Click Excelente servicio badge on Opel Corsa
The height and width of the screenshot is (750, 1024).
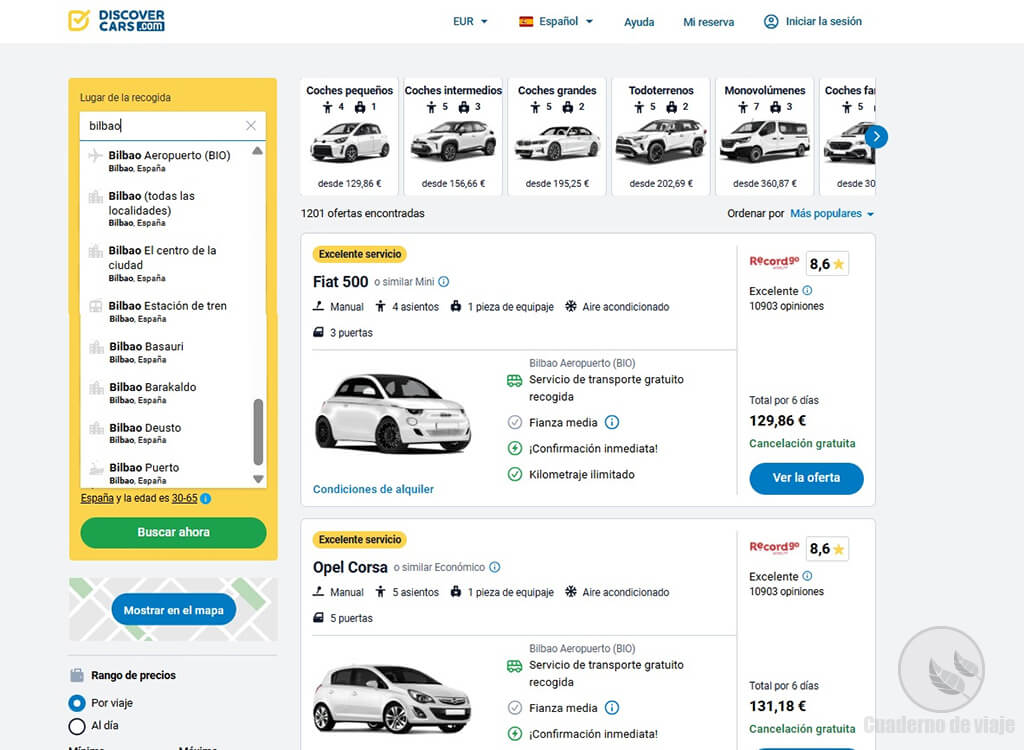360,540
